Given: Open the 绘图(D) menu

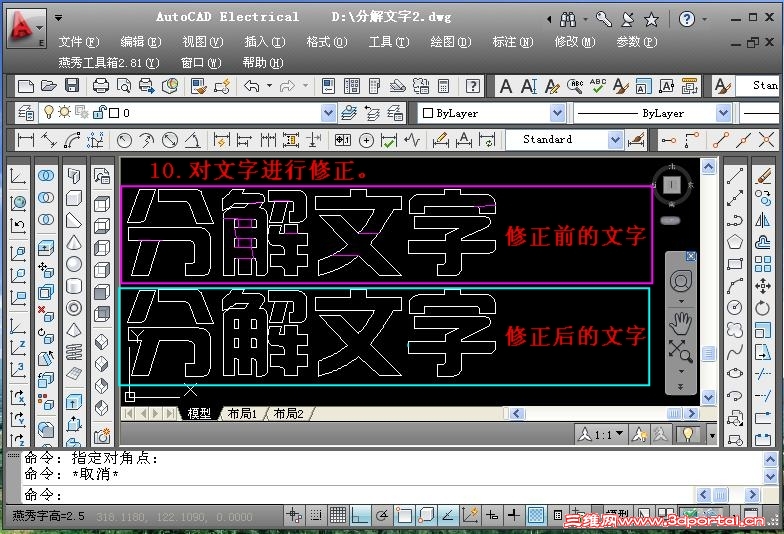Looking at the screenshot, I should tap(450, 42).
